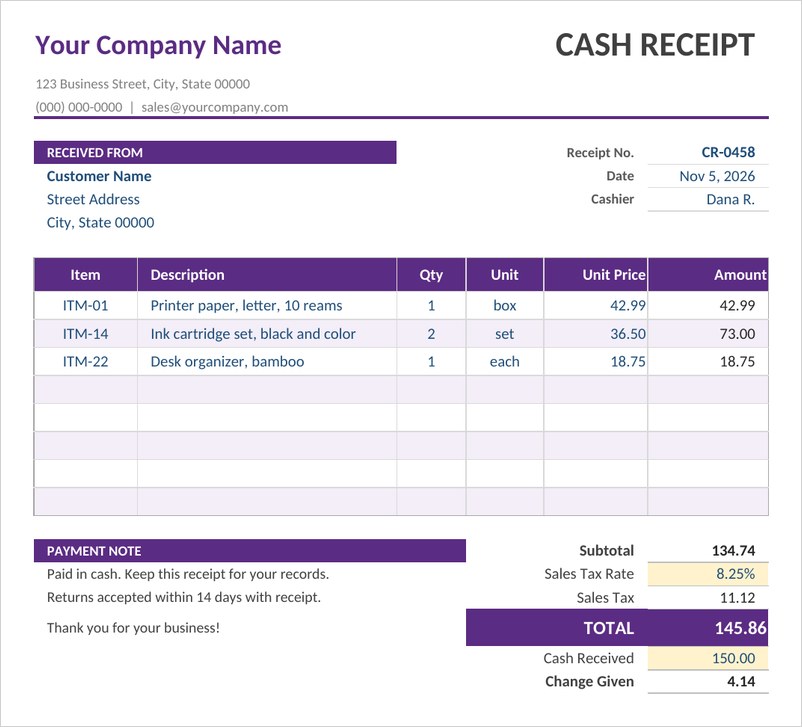Click the 'Cash Received' label
The width and height of the screenshot is (802, 727).
[588, 658]
